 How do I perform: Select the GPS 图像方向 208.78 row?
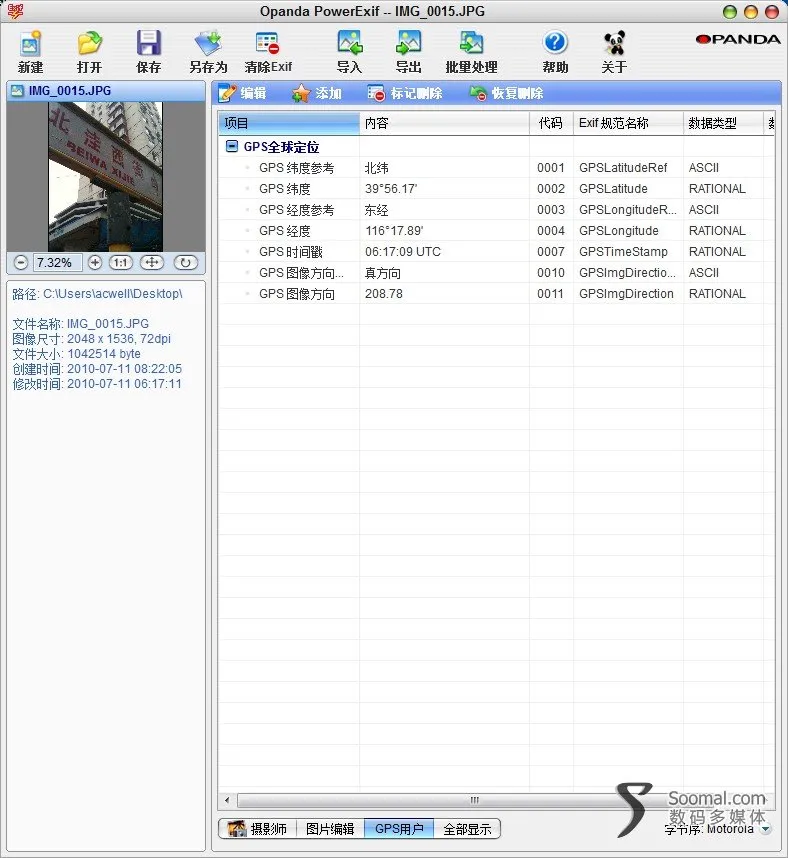pos(496,294)
